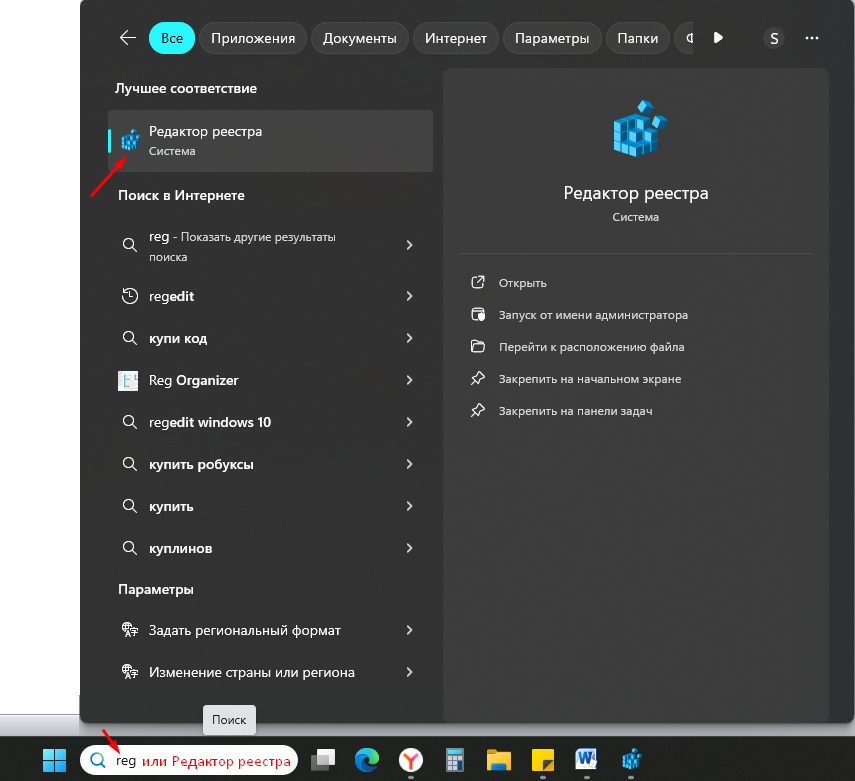Click search icon beside куплинов
The height and width of the screenshot is (781, 855).
pyautogui.click(x=129, y=548)
